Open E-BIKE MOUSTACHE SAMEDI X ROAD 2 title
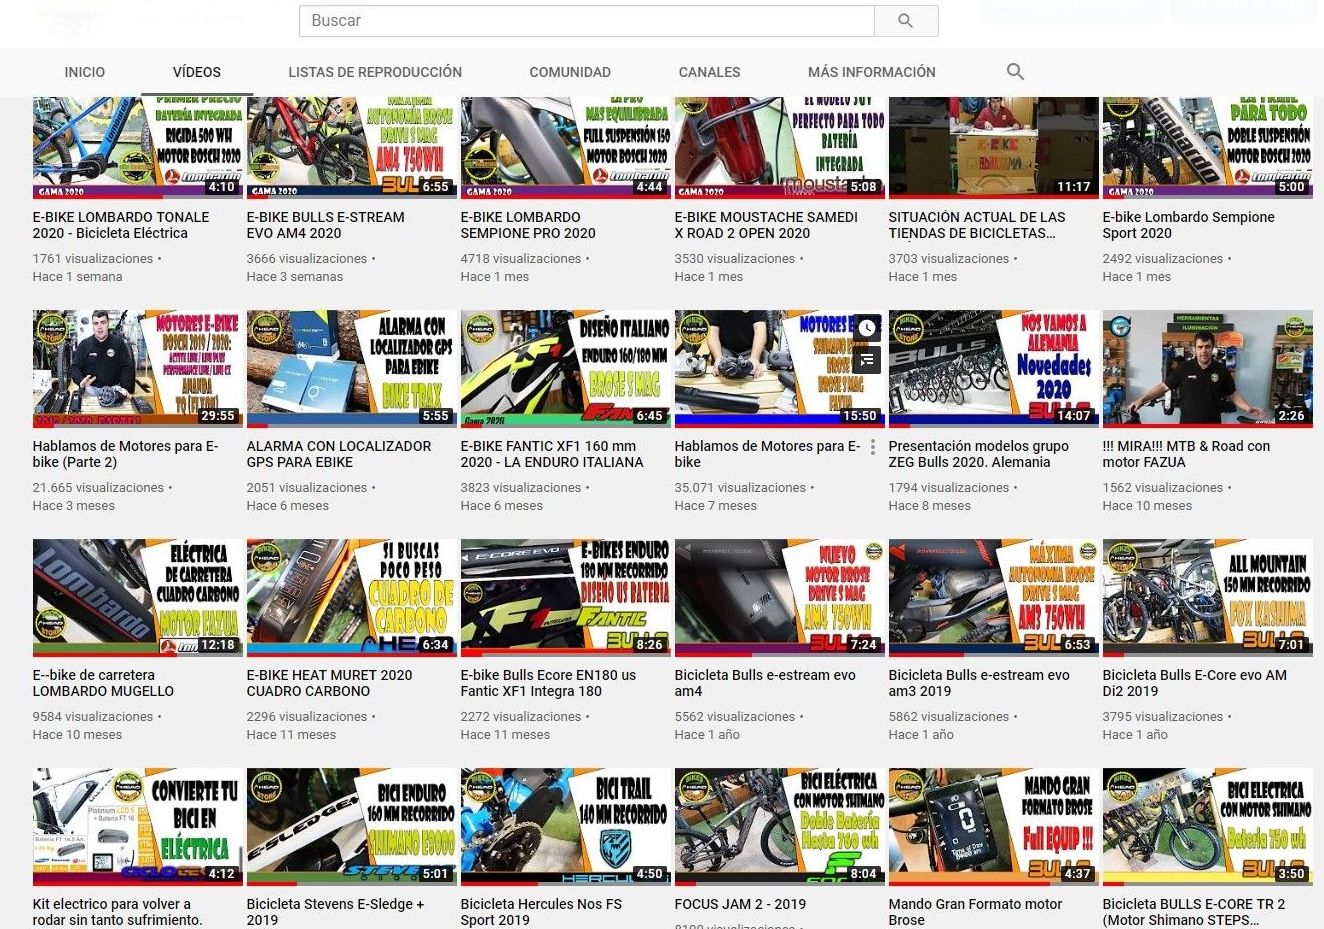Image resolution: width=1324 pixels, height=929 pixels. point(766,225)
